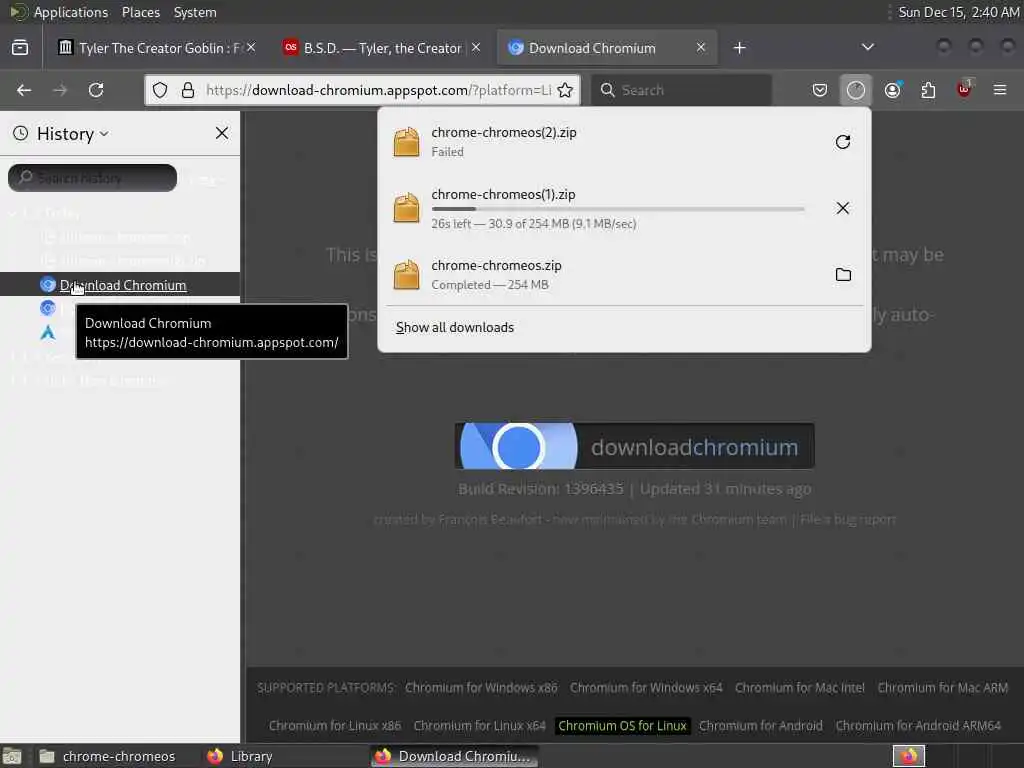Image resolution: width=1024 pixels, height=768 pixels.
Task: Open Chromium for Android ARM64 link
Action: click(918, 726)
